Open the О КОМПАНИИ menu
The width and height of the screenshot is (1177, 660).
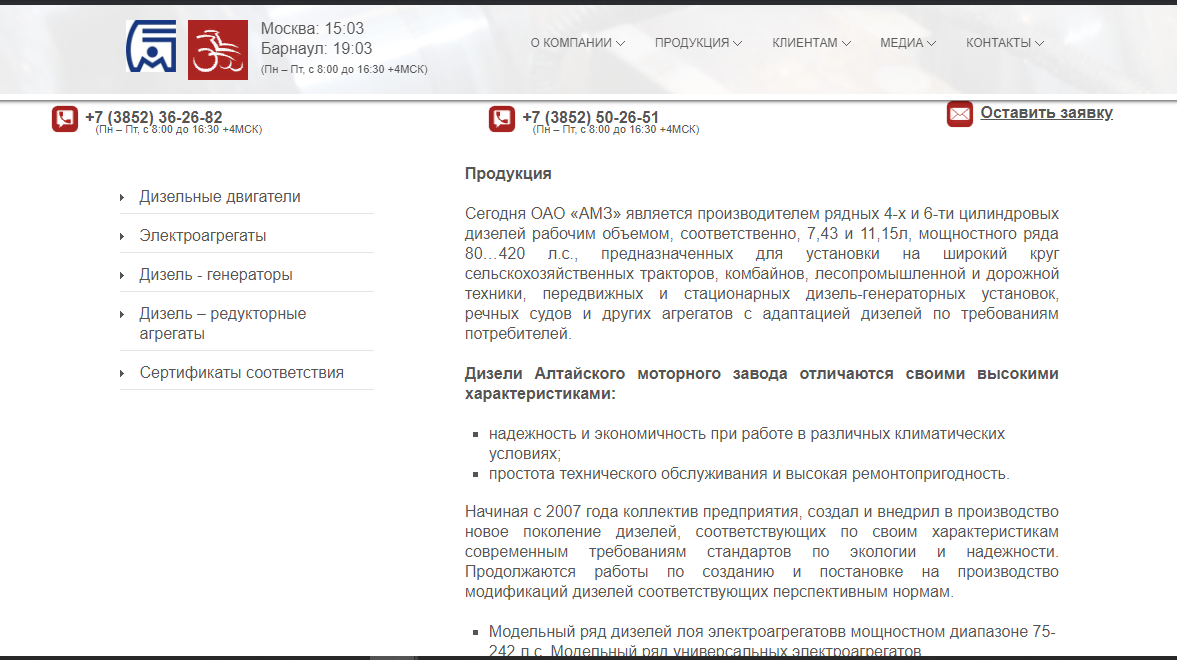coord(578,43)
